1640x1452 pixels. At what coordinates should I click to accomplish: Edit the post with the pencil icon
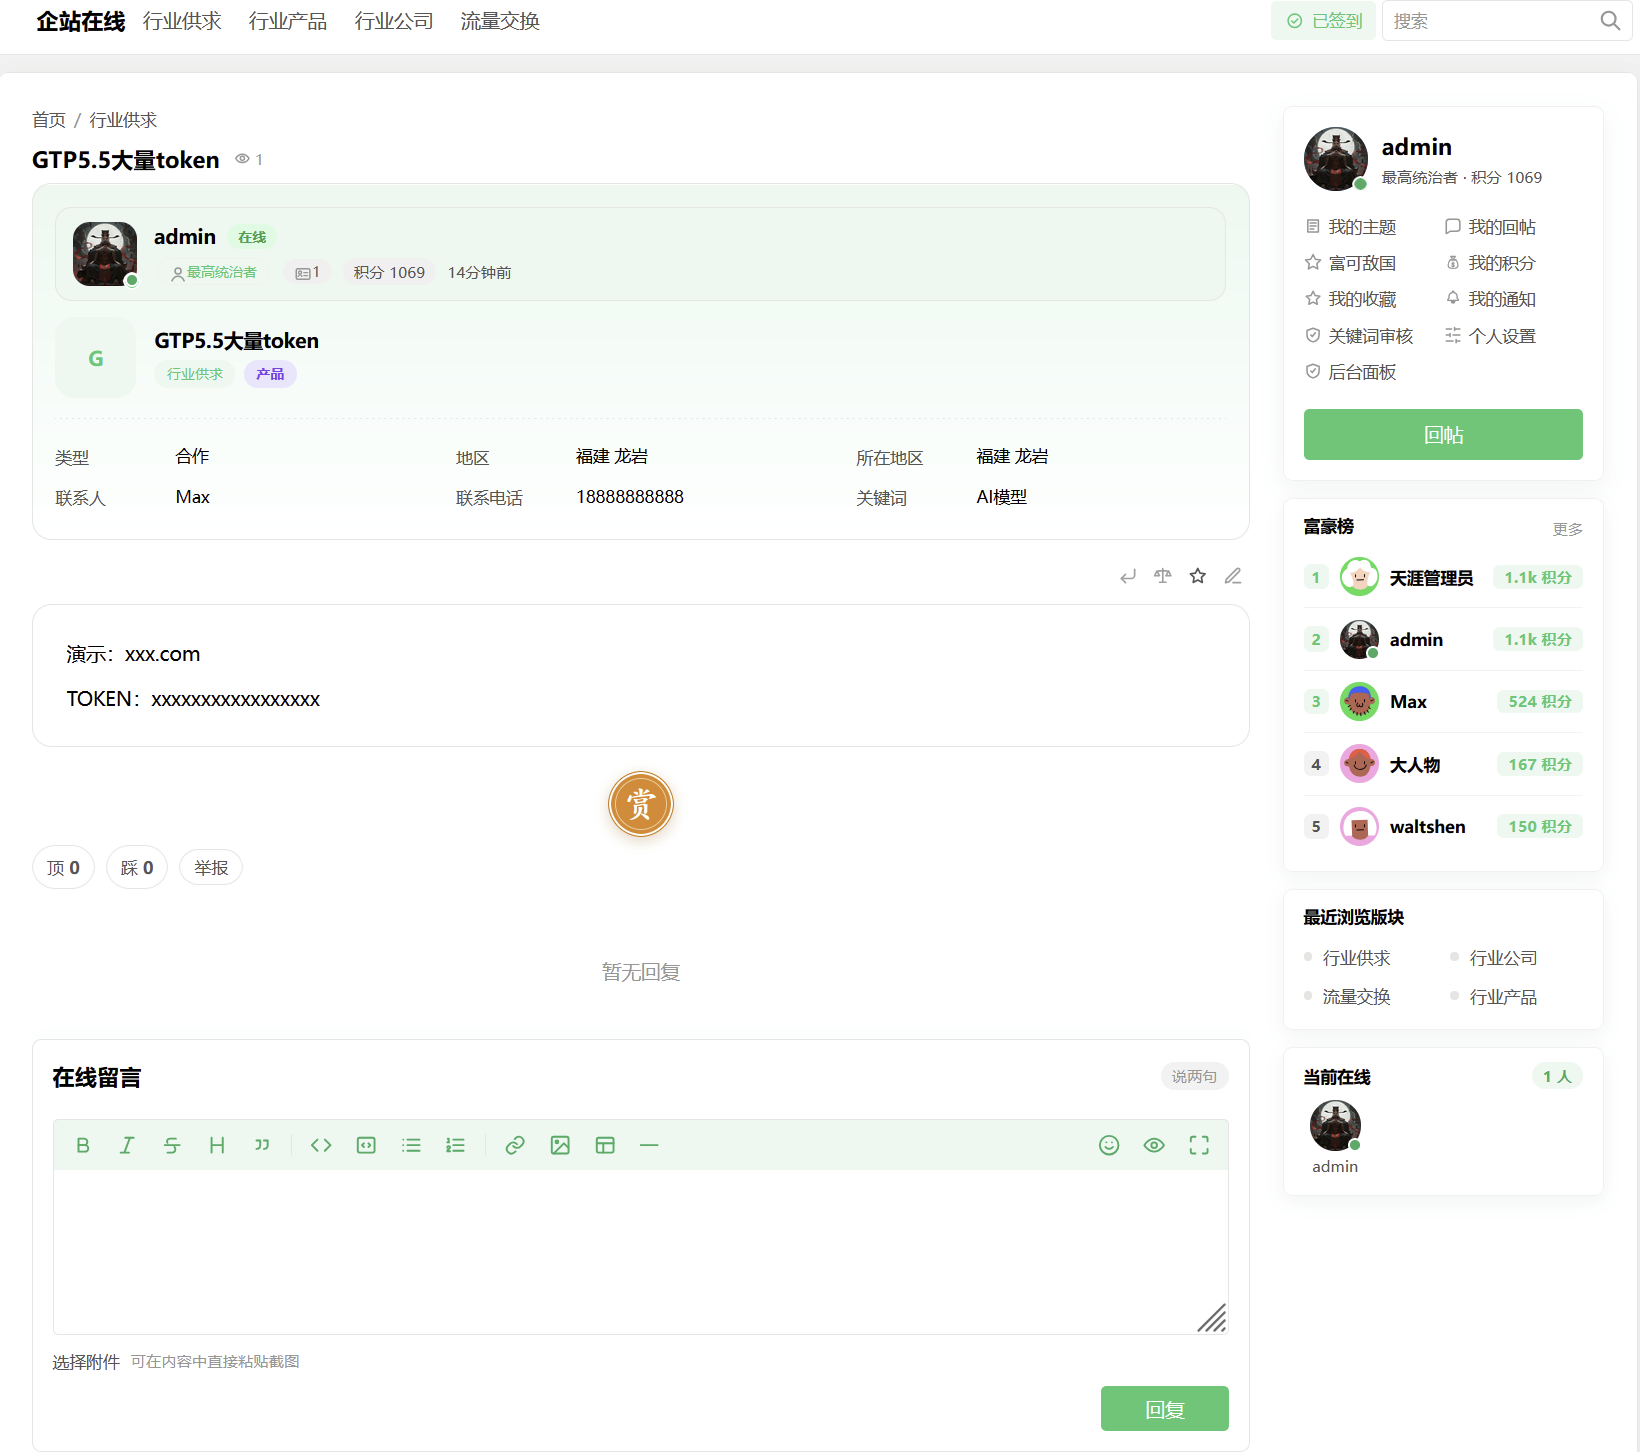1233,576
